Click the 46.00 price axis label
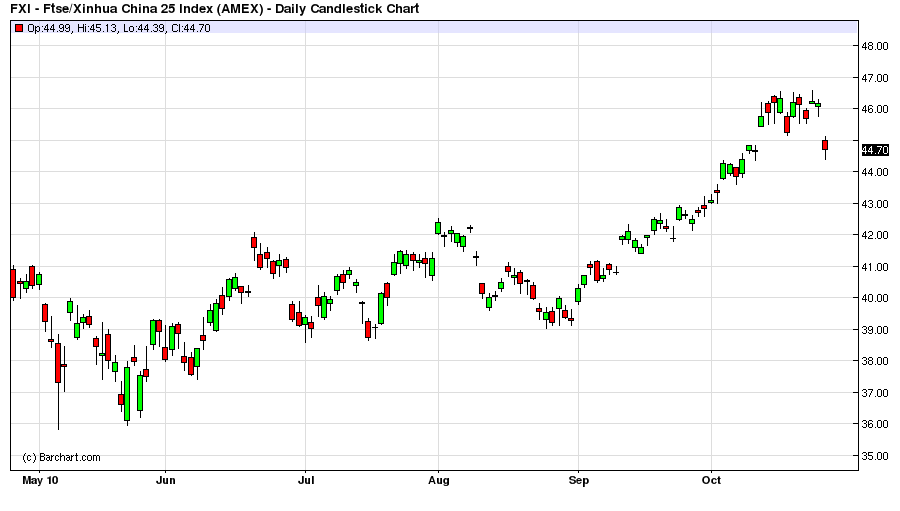 [875, 109]
